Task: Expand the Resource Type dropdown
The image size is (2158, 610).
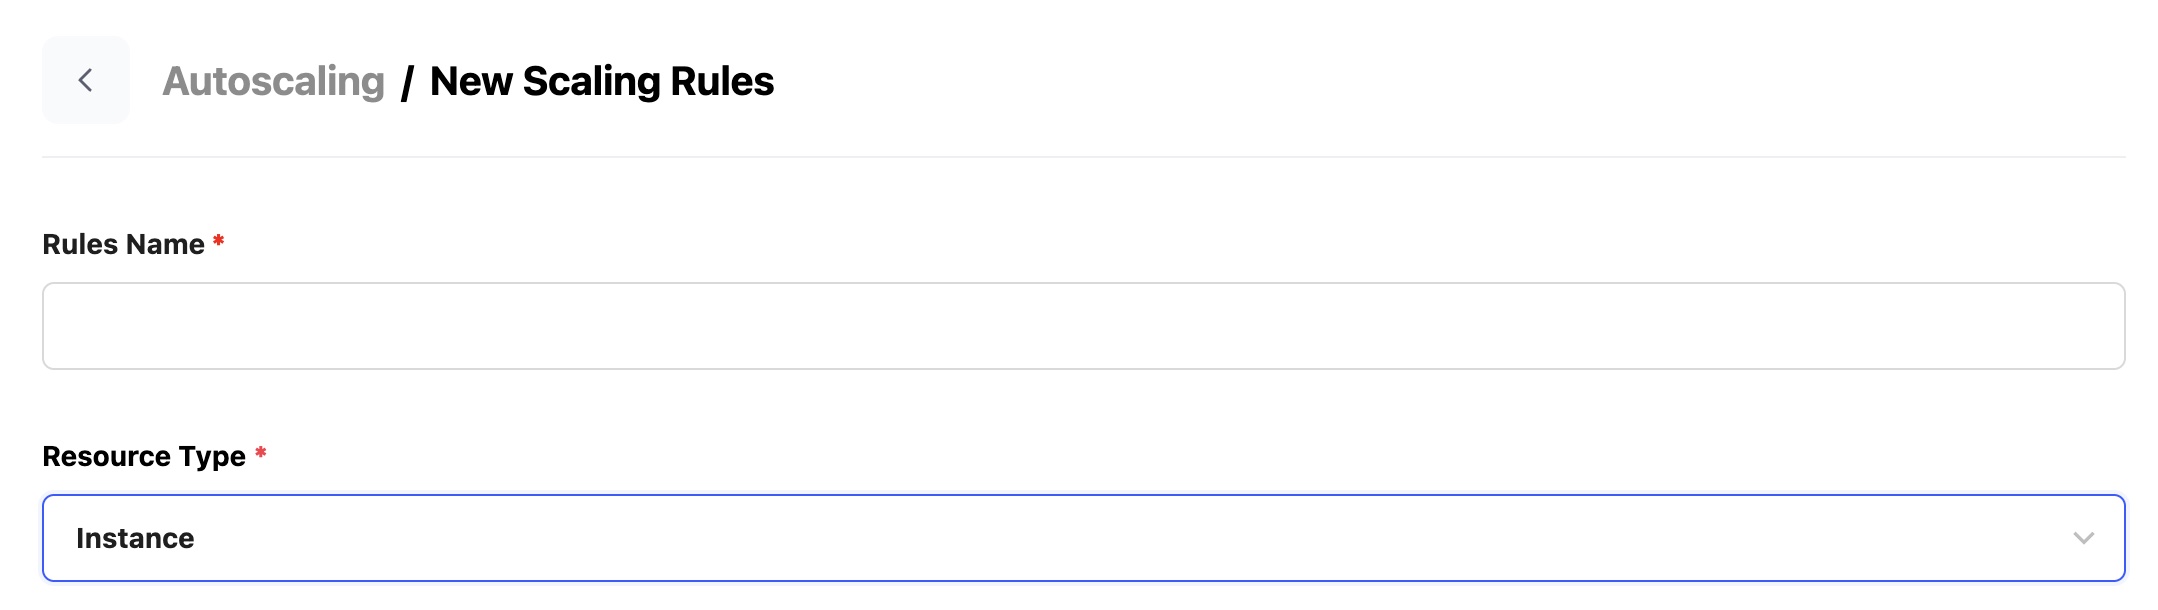Action: [x=1083, y=538]
